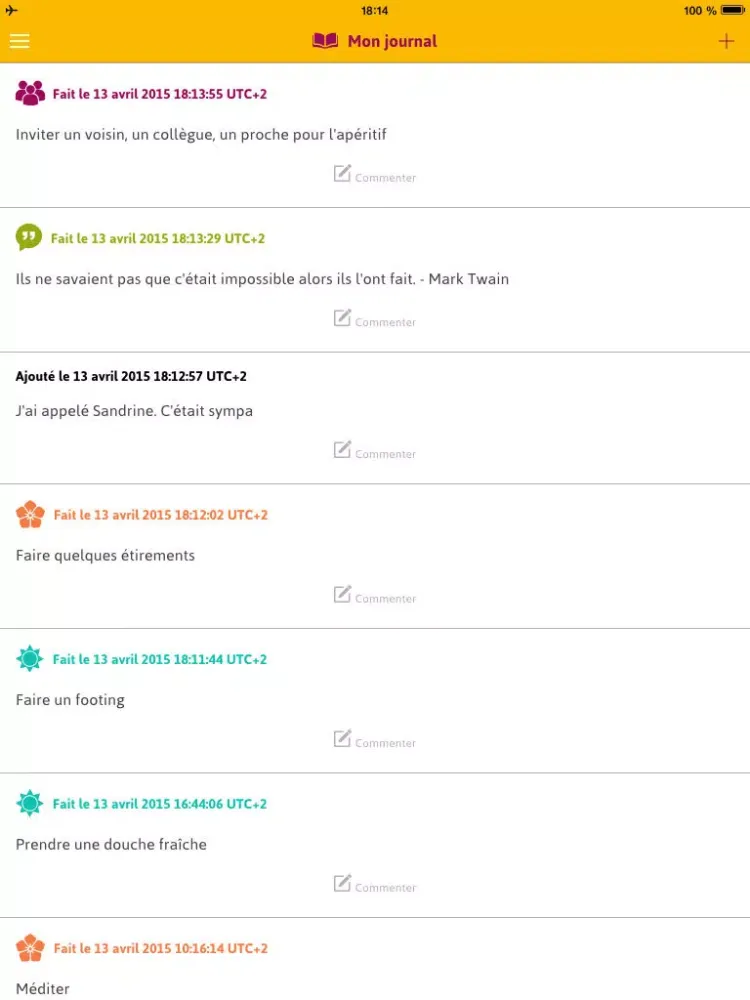Tap teal sun icon on douche fraîche entry
Image resolution: width=750 pixels, height=1000 pixels.
(29, 804)
